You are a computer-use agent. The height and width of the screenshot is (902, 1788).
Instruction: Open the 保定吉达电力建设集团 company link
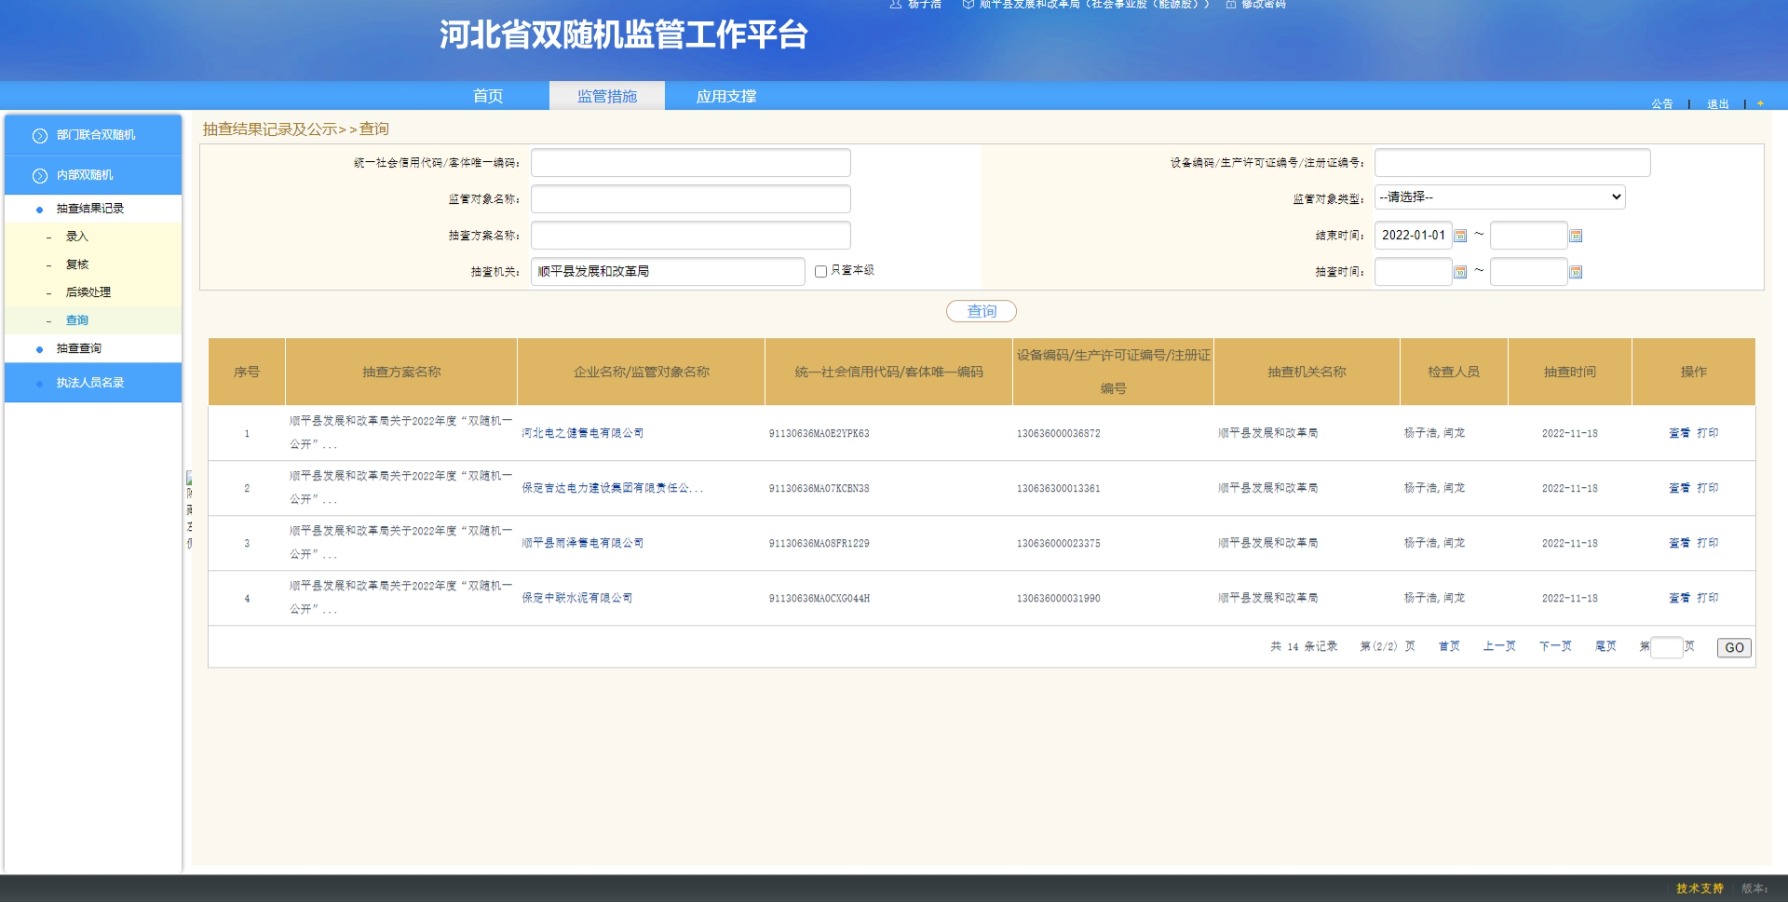pyautogui.click(x=612, y=488)
